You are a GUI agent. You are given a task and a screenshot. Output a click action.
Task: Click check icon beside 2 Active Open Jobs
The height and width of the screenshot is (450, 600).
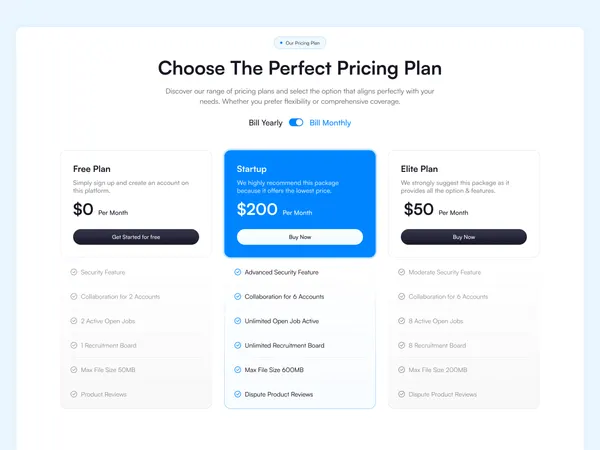[74, 321]
